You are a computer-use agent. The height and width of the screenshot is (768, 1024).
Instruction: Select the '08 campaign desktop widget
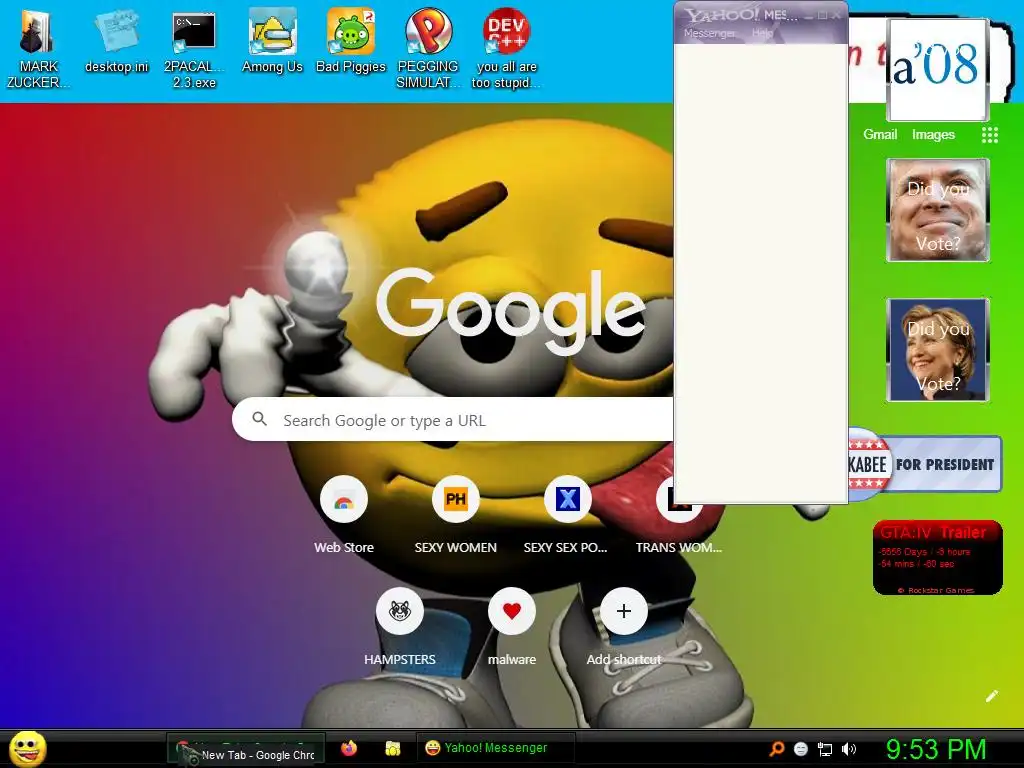click(936, 69)
